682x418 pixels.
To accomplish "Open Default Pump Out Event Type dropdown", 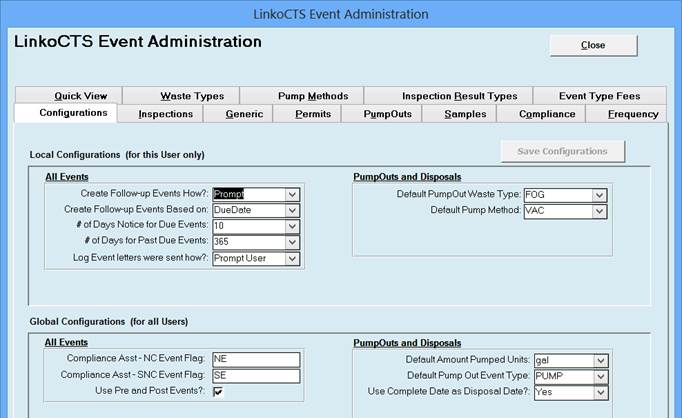I will point(599,376).
